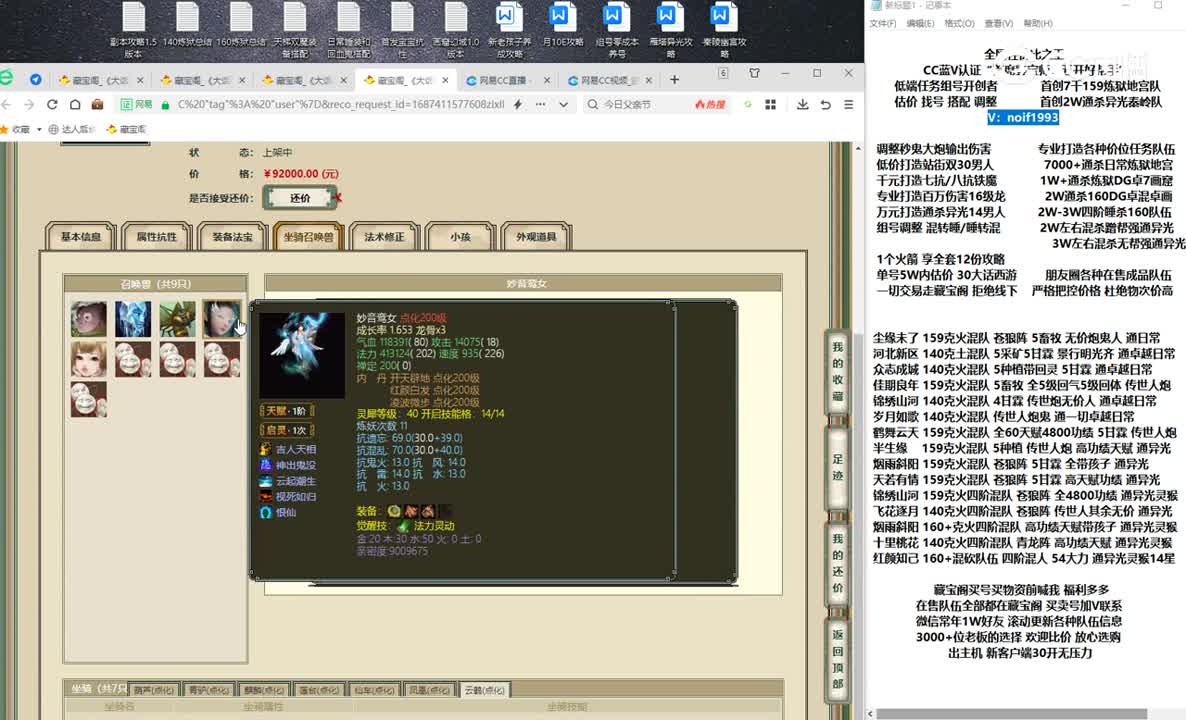The height and width of the screenshot is (720, 1186).
Task: Open the browser apps grid icon
Action: [x=771, y=104]
